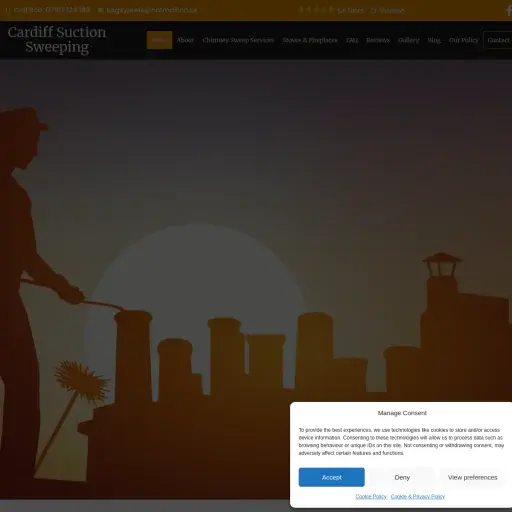The image size is (512, 512).
Task: Deny cookies in Manage Consent dialog
Action: [x=402, y=477]
